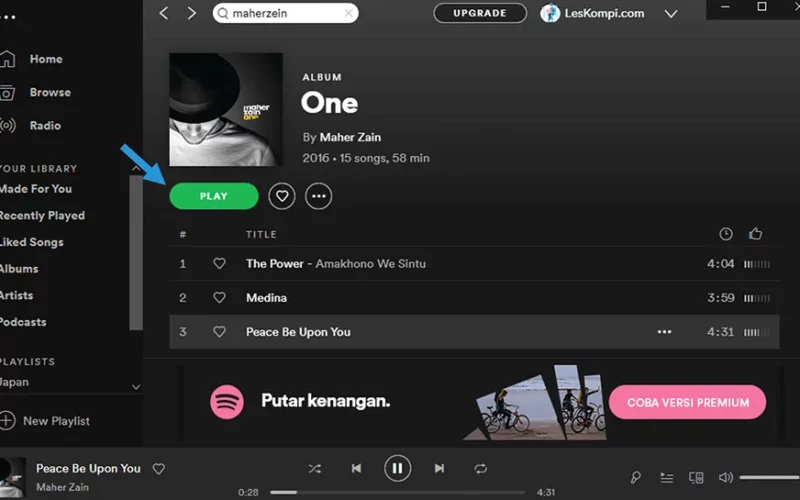Save album One with heart icon

pos(282,196)
